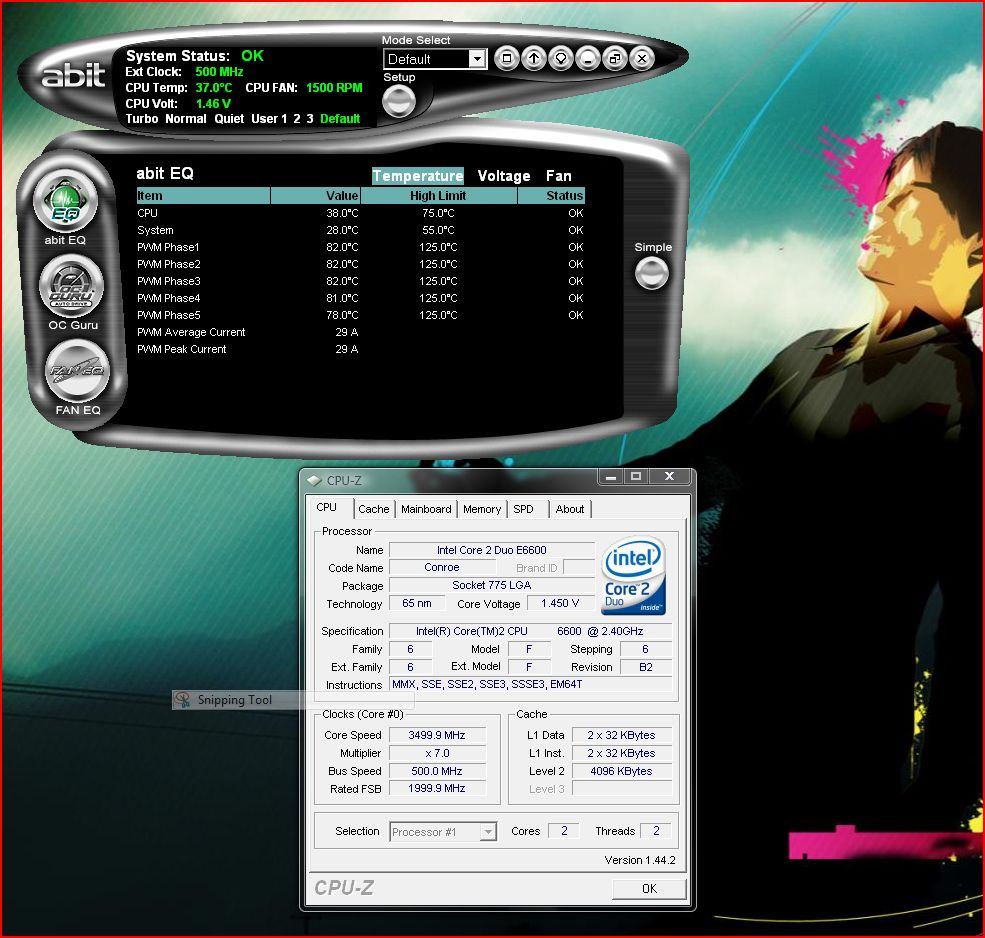
Task: Click the Value column header
Action: pyautogui.click(x=315, y=195)
